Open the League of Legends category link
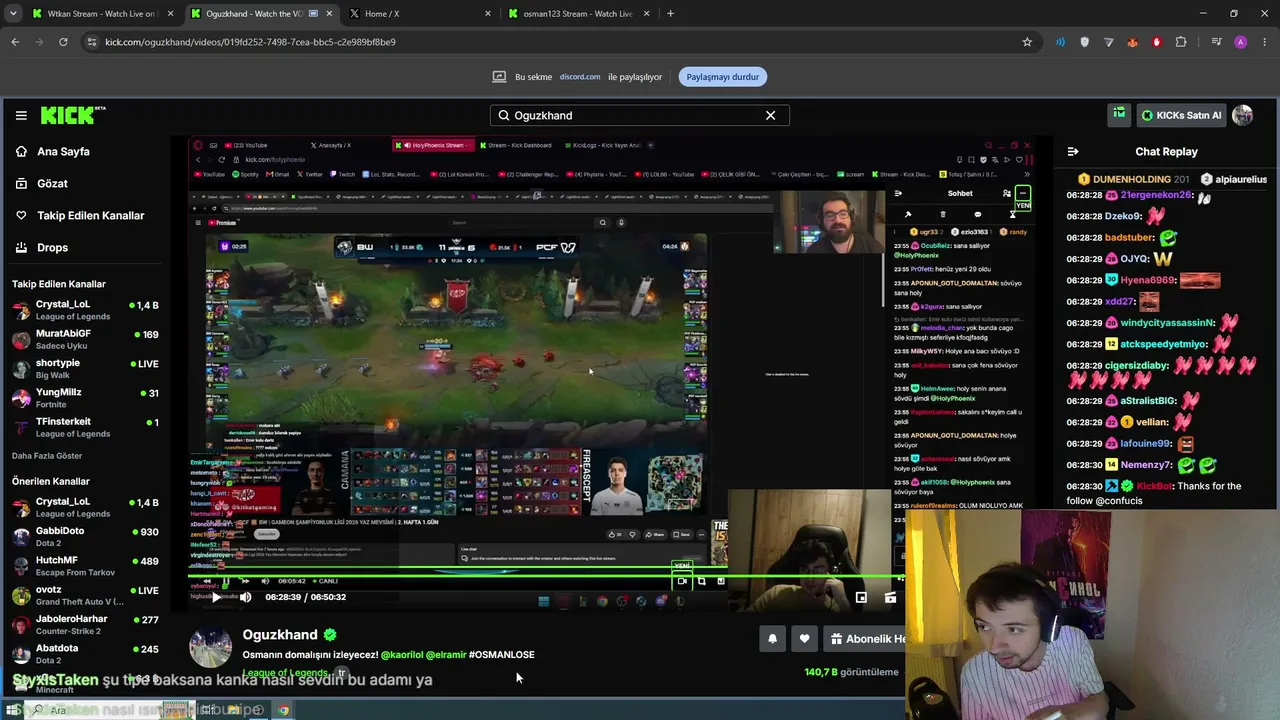Screen dimensions: 1280x720 (285, 673)
